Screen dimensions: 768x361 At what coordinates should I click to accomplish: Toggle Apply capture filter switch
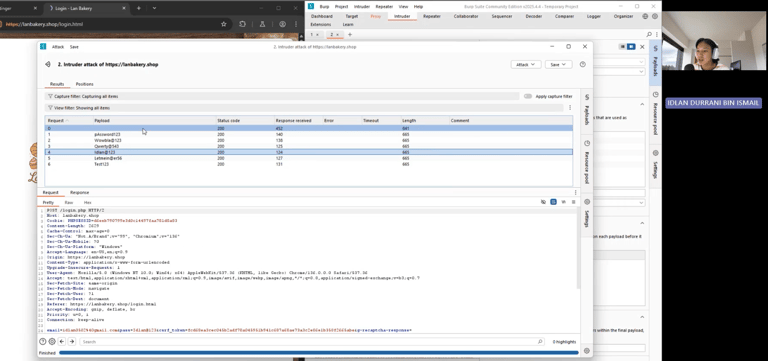coord(528,96)
